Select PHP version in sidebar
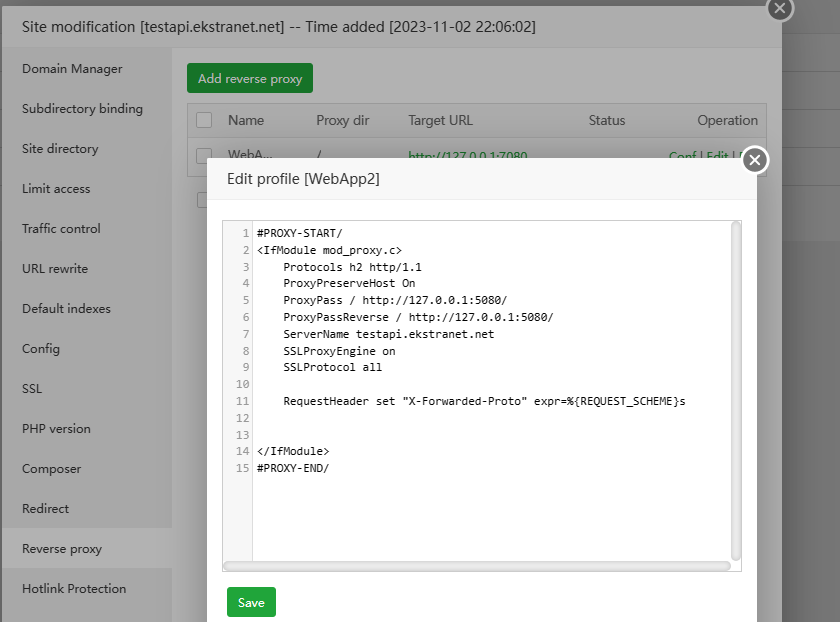Viewport: 840px width, 622px height. point(56,429)
